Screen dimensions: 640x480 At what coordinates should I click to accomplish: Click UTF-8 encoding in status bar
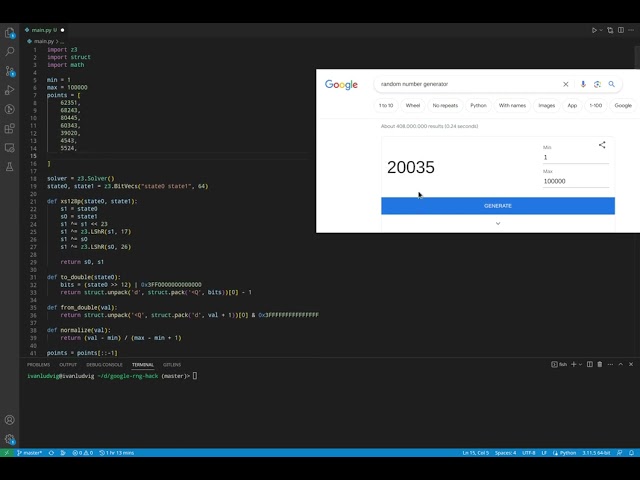tap(529, 453)
